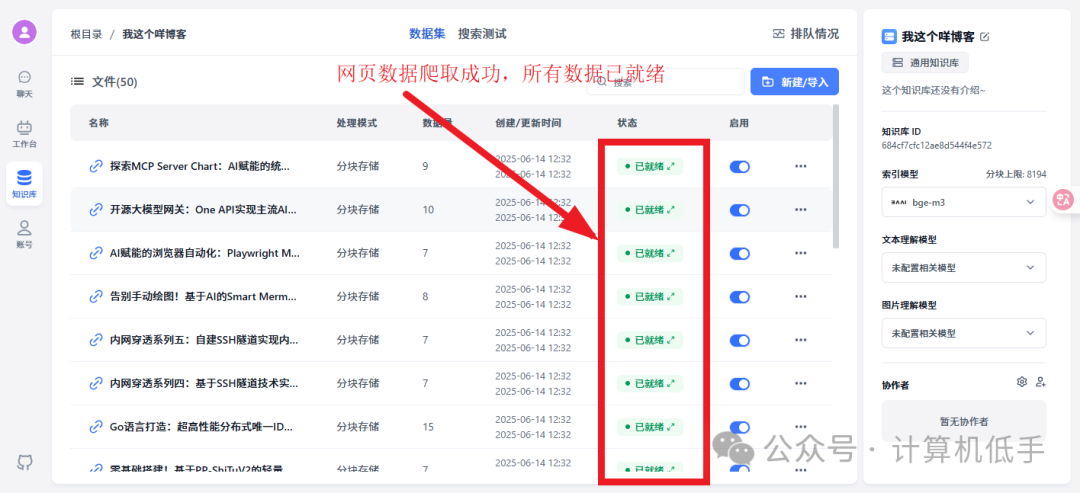The image size is (1080, 493).
Task: Click link icon of 内网穿透系列五 row
Action: click(96, 340)
